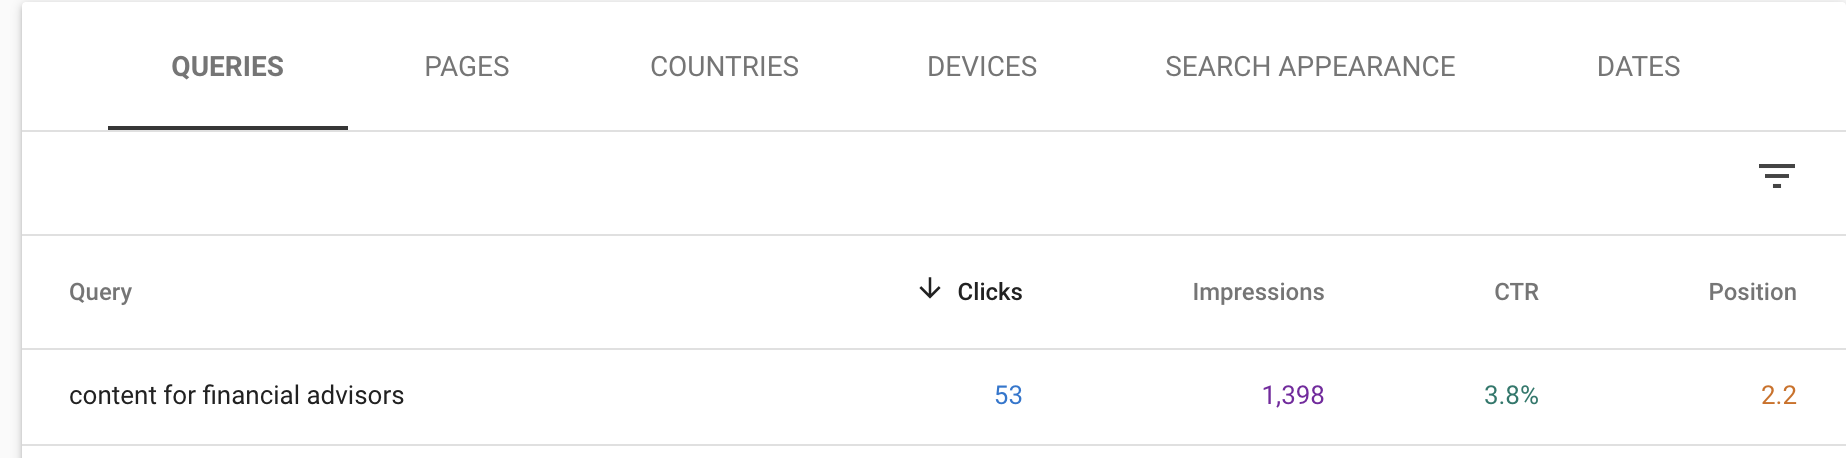Select the DEVICES tab

pos(981,67)
